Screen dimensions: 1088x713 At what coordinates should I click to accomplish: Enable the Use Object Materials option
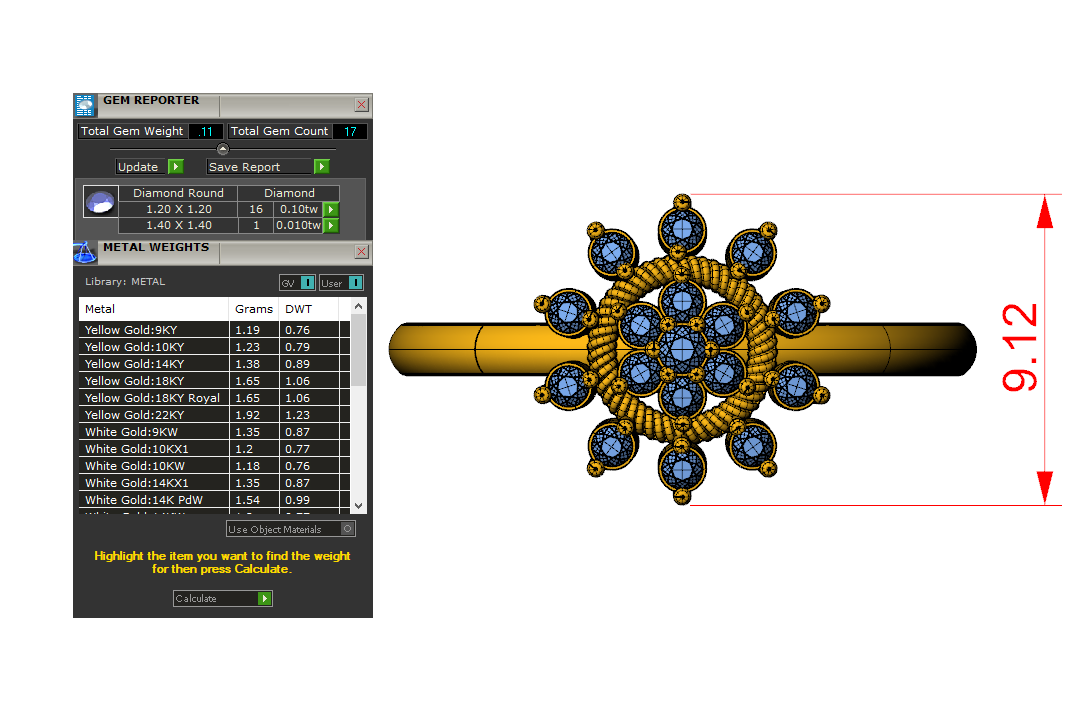click(347, 529)
